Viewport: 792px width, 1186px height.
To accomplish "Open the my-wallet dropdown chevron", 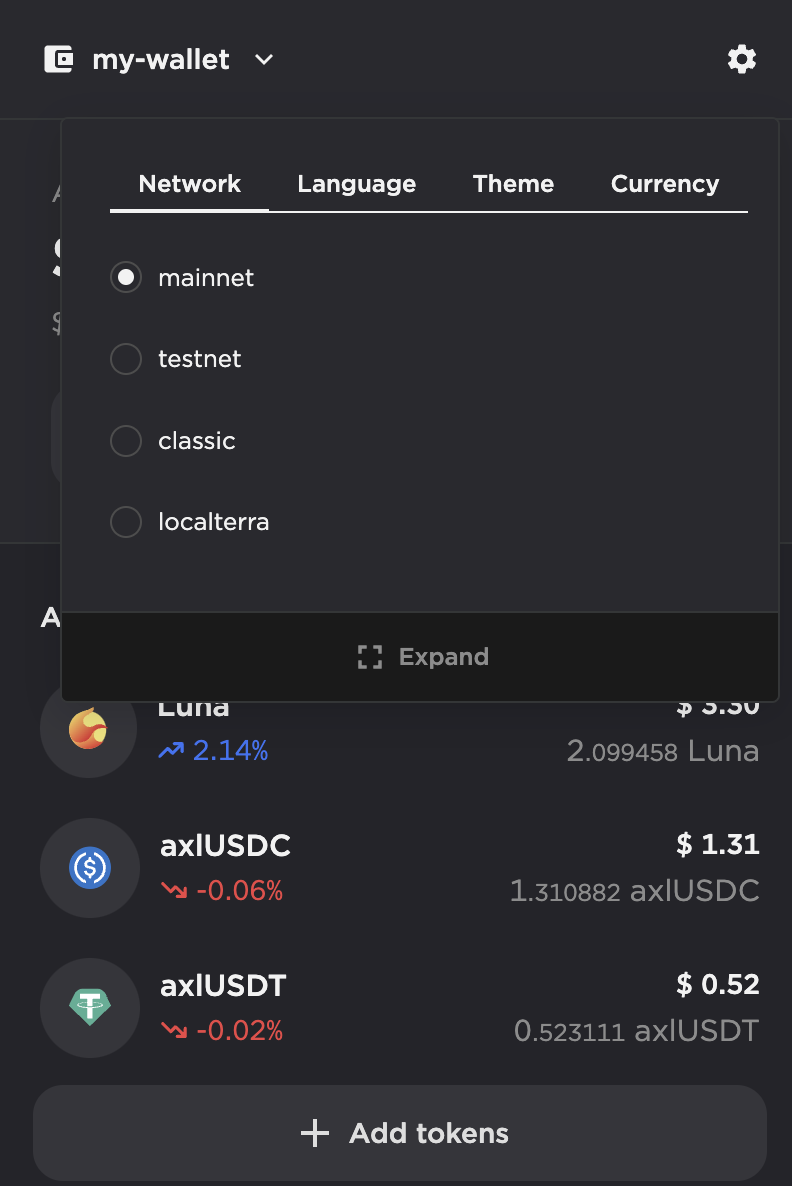I will pos(264,60).
